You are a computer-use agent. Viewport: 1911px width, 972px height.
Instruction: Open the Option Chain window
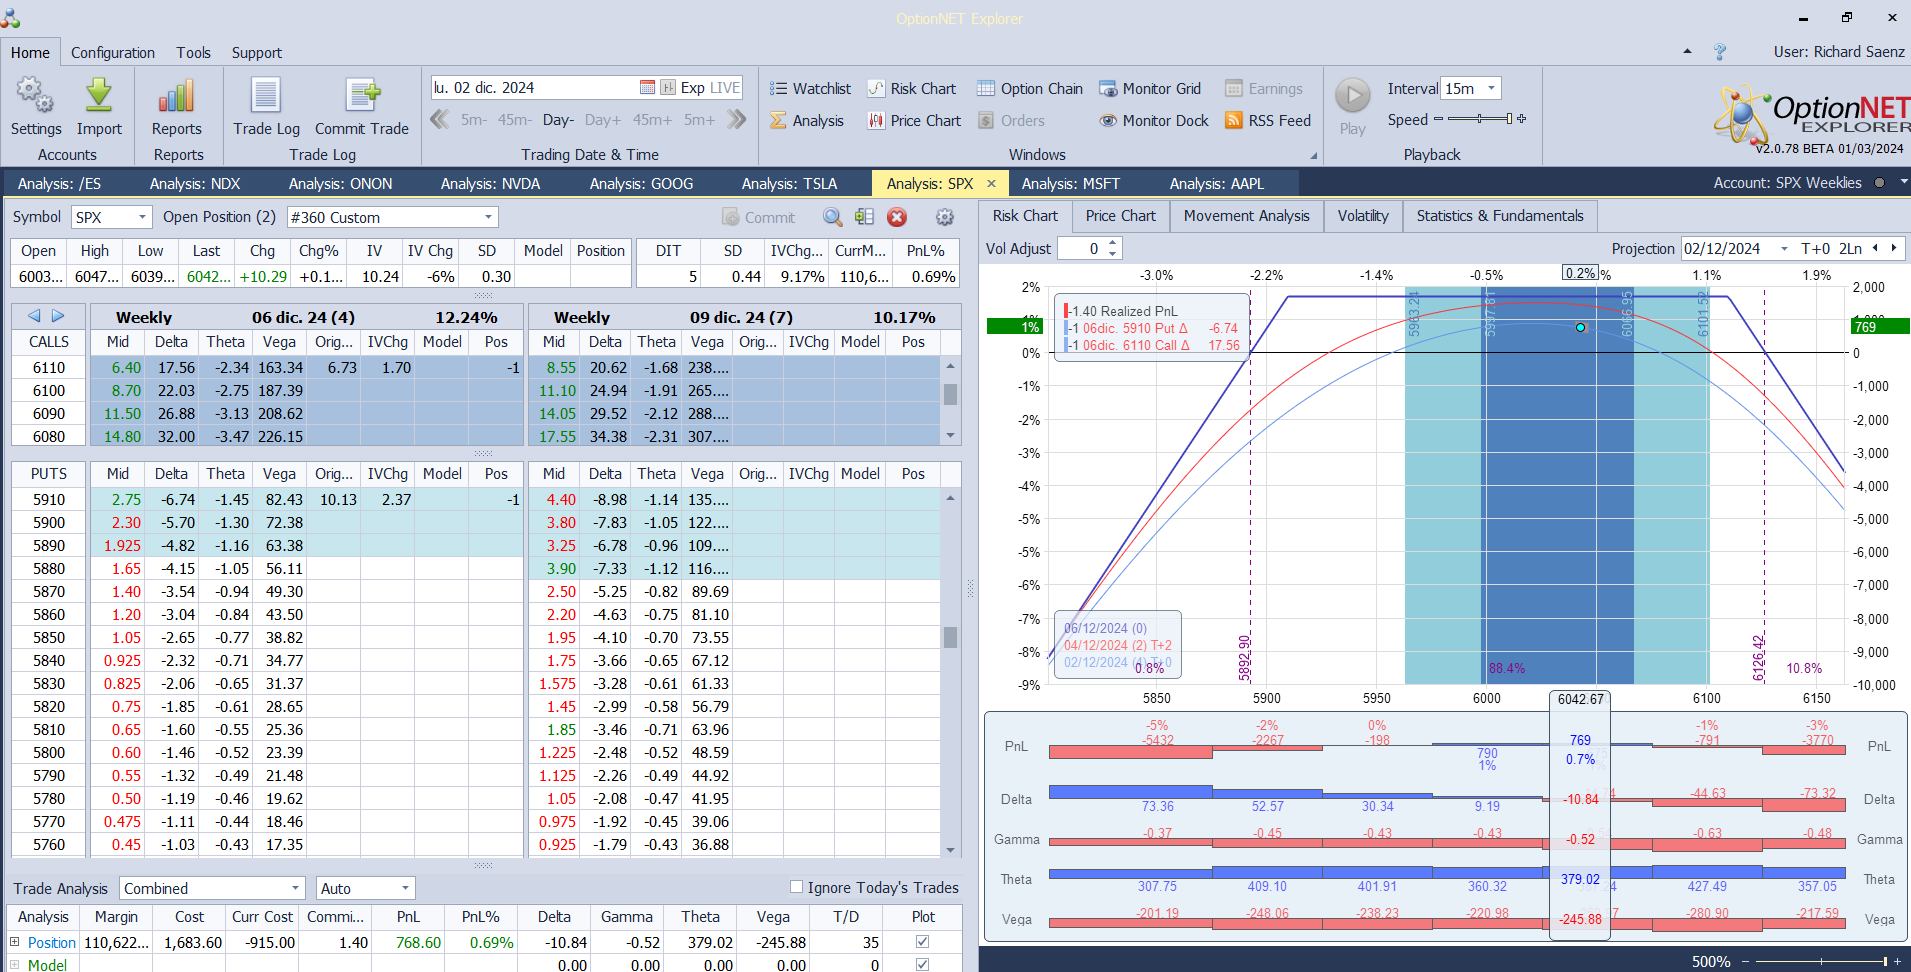[x=1030, y=88]
